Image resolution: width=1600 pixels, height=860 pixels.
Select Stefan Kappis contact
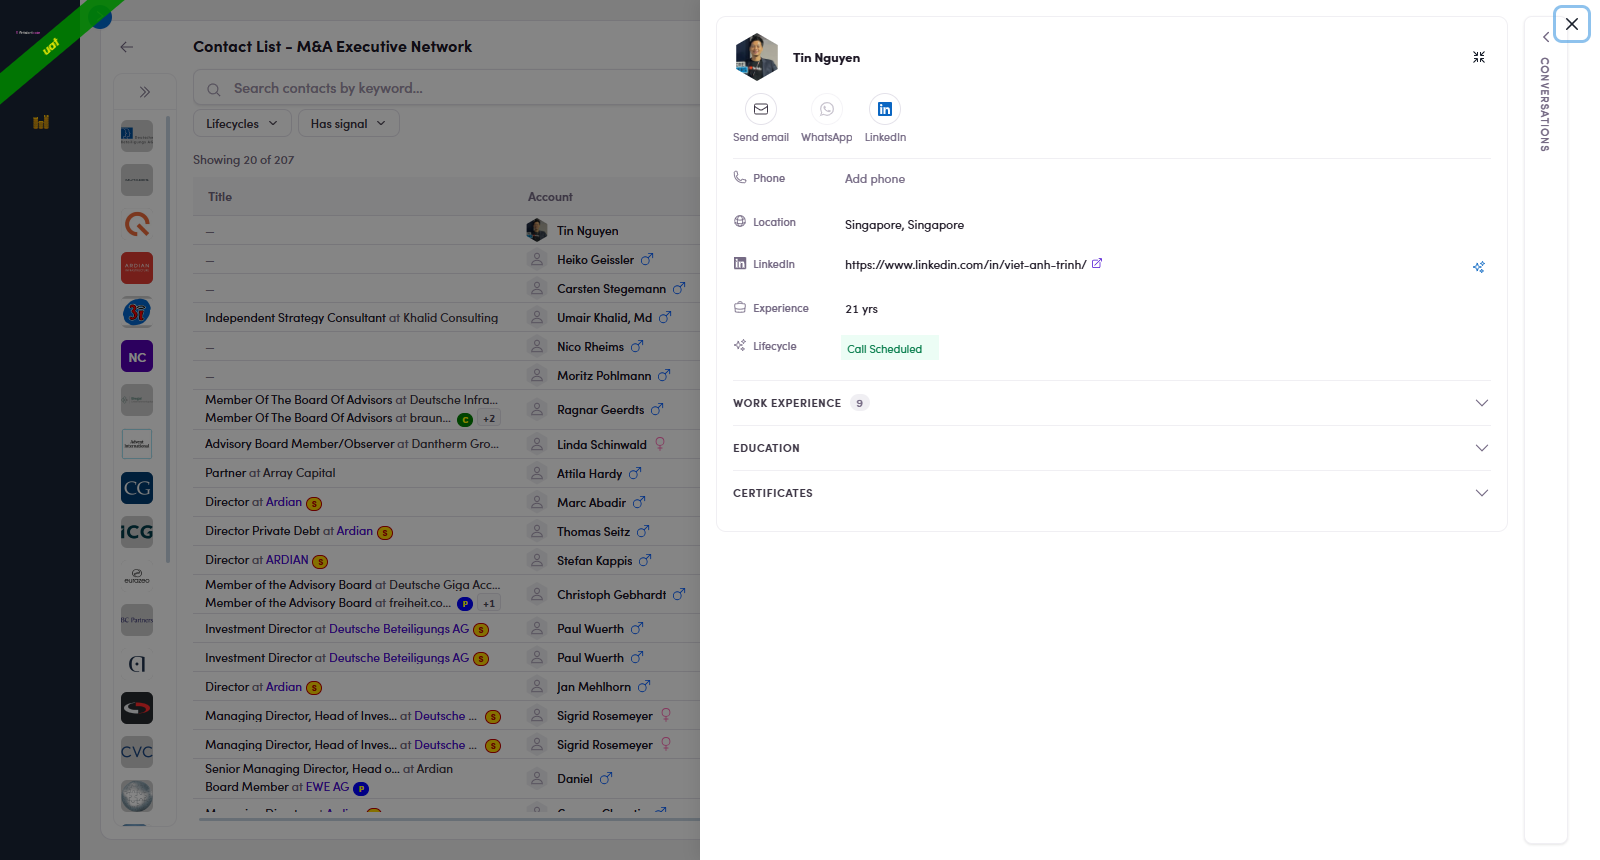594,561
